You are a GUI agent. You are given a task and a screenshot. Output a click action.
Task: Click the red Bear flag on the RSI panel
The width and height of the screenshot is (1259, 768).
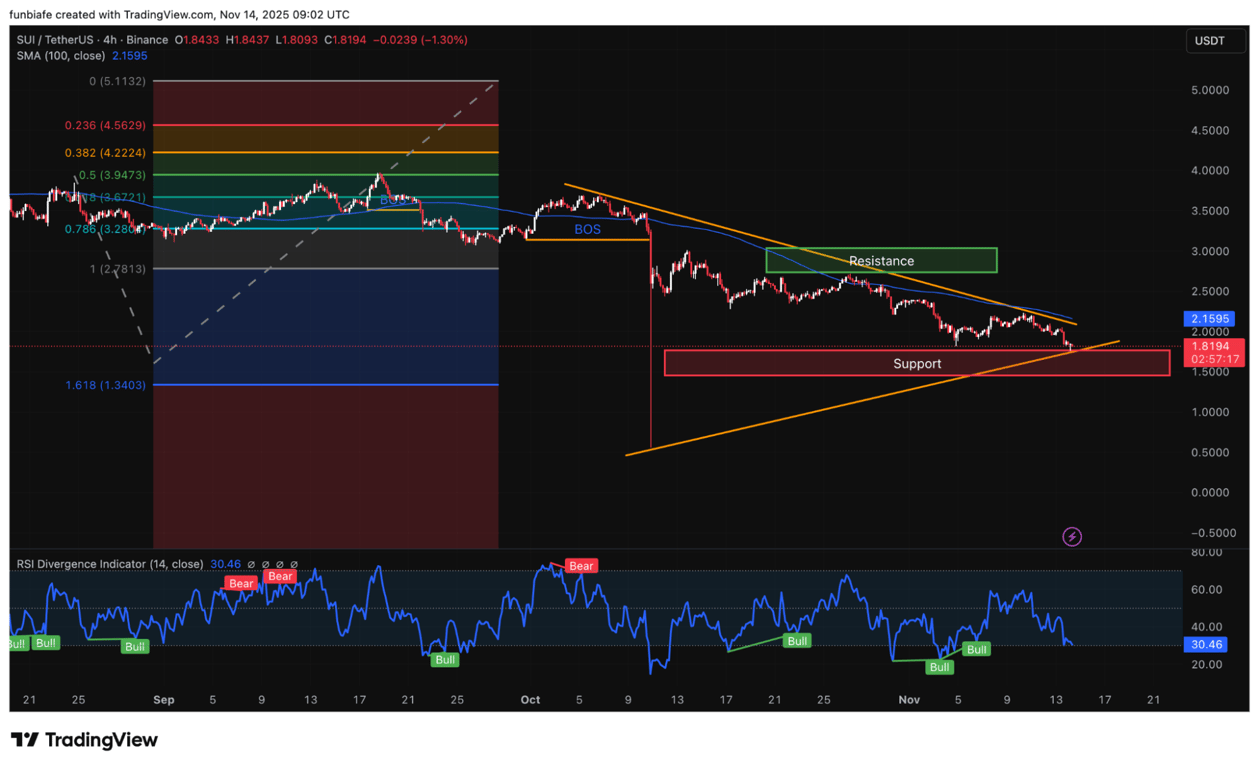click(x=580, y=566)
